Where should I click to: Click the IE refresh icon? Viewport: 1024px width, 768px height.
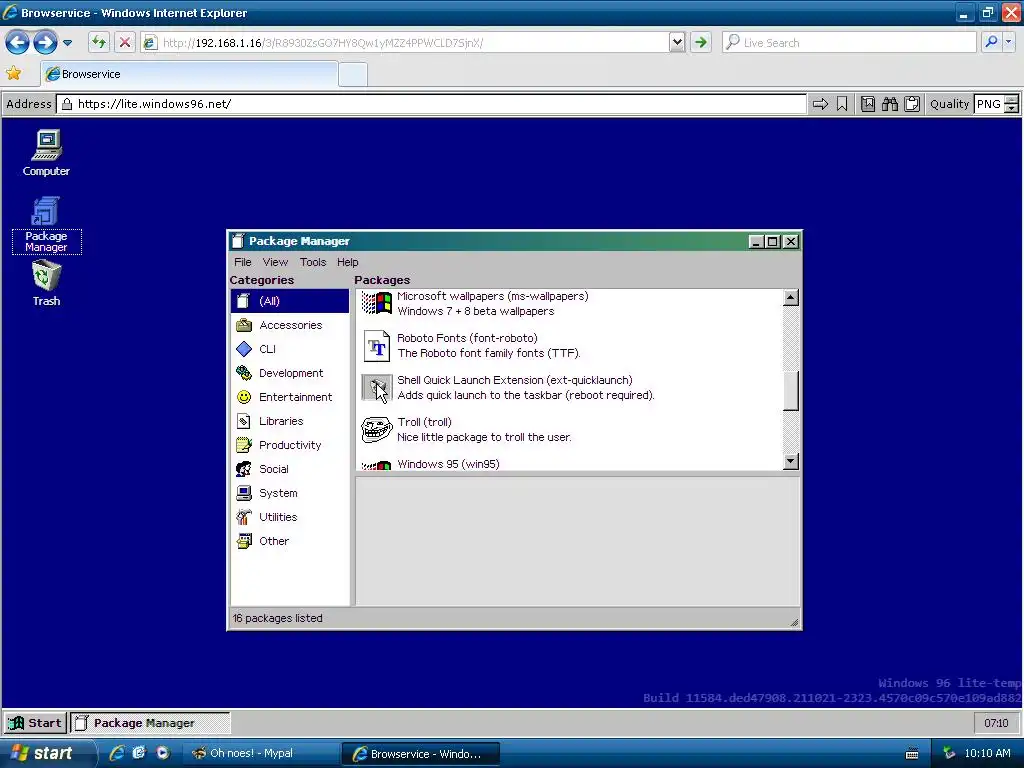pyautogui.click(x=99, y=43)
